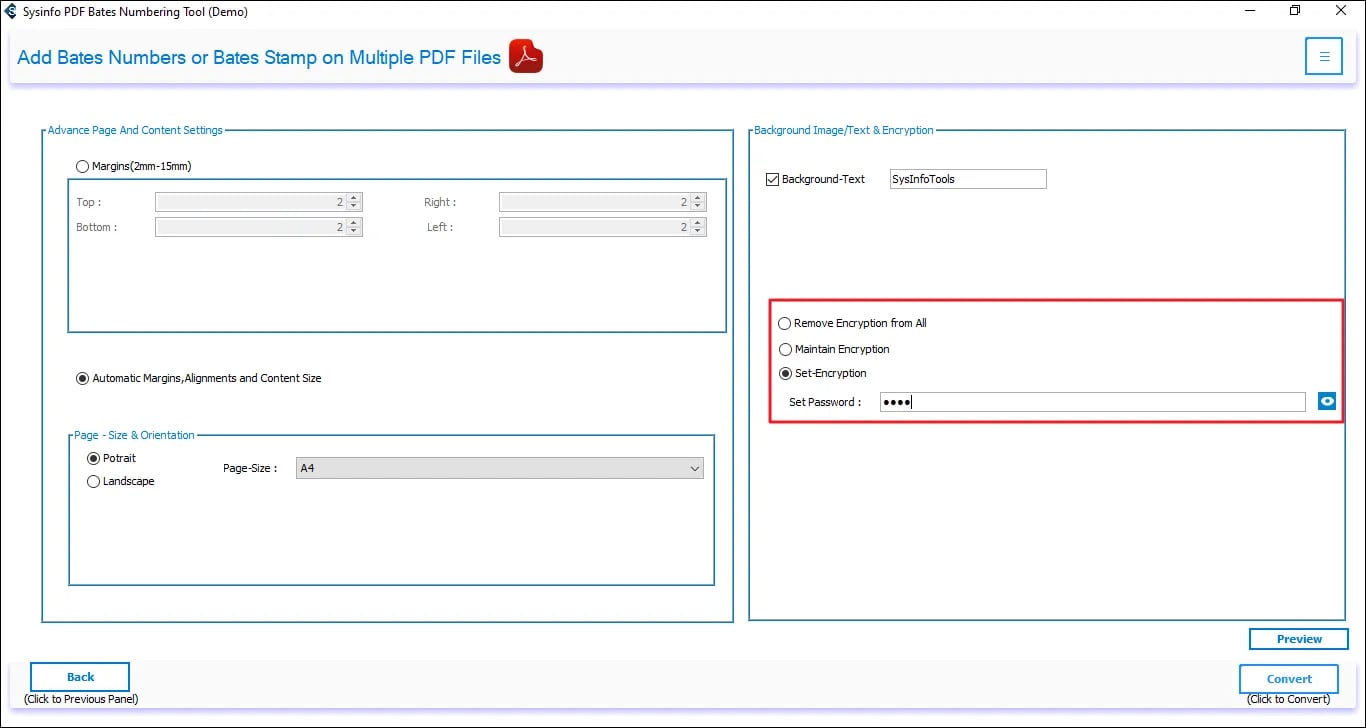1366x728 pixels.
Task: Select the Margins(2mm-15mm) radio button
Action: point(83,166)
